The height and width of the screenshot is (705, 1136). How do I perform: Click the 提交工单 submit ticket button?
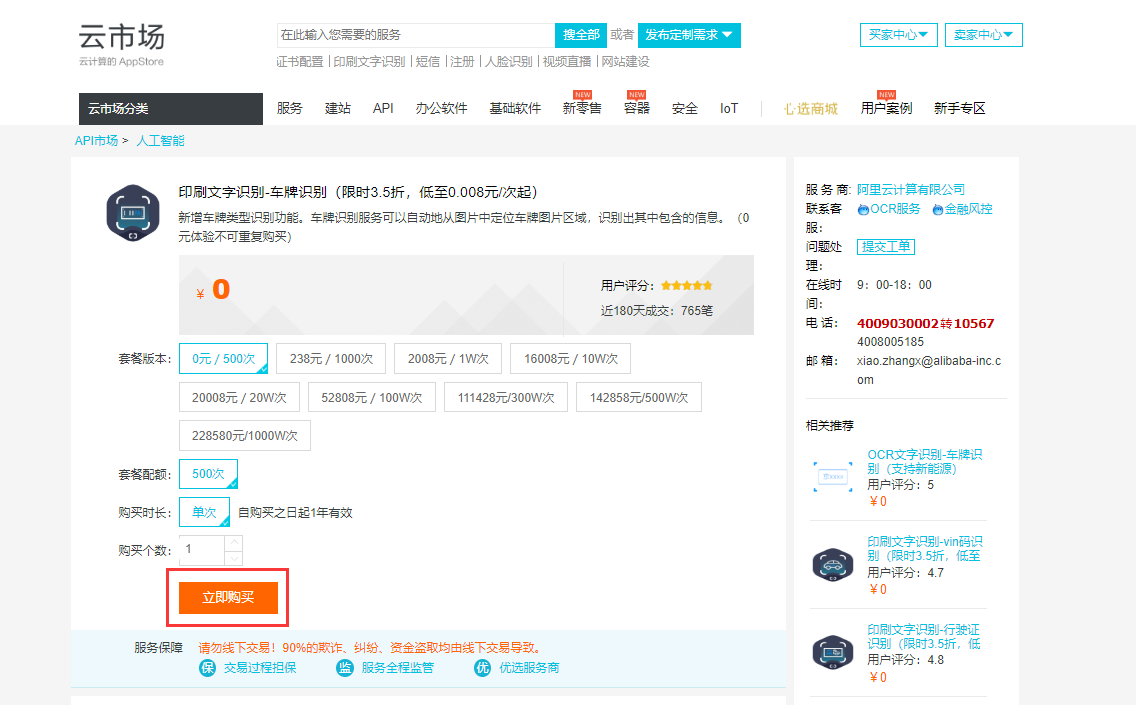pos(885,247)
